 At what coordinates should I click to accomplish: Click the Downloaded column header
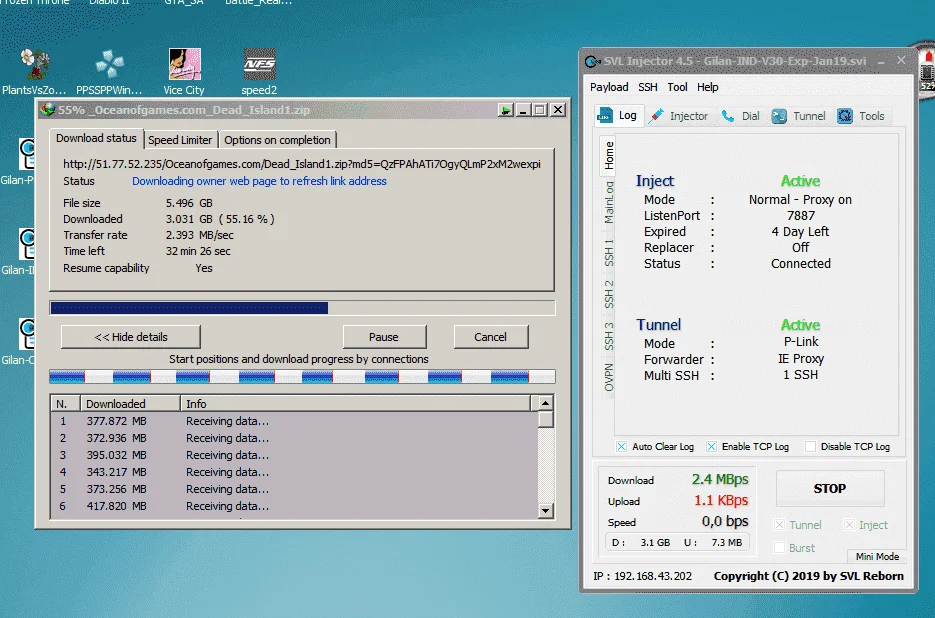coord(131,404)
